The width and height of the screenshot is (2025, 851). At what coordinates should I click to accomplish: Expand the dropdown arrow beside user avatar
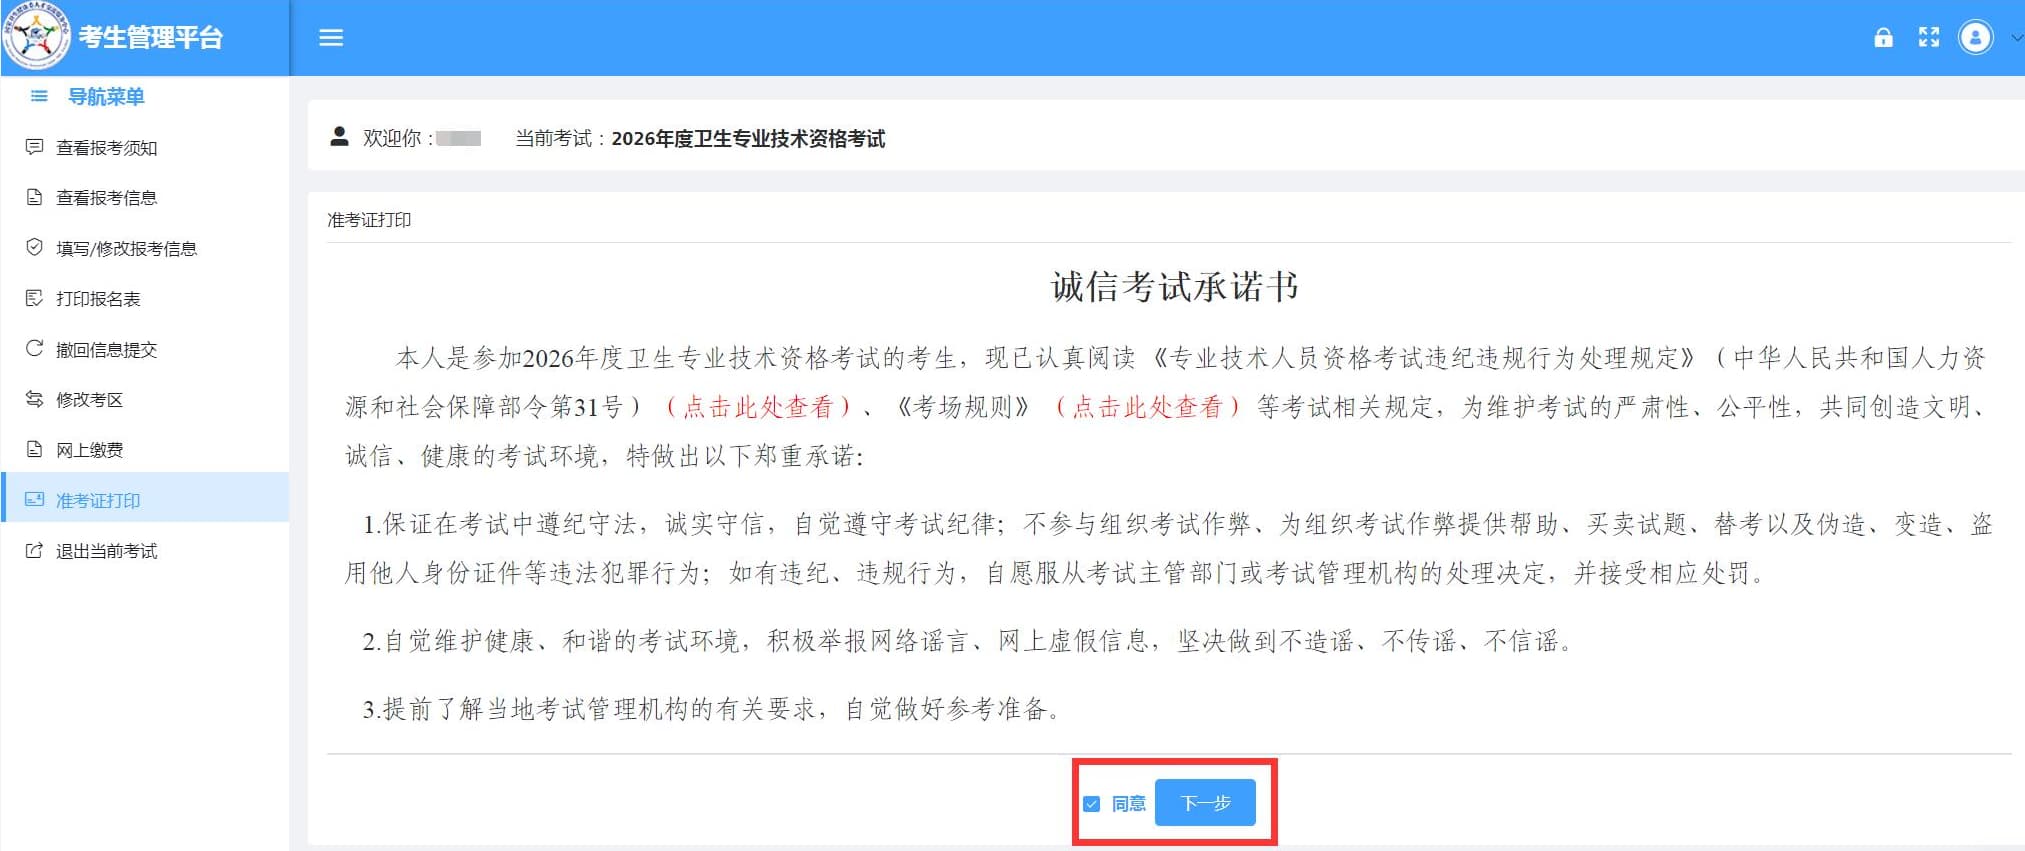(2016, 38)
